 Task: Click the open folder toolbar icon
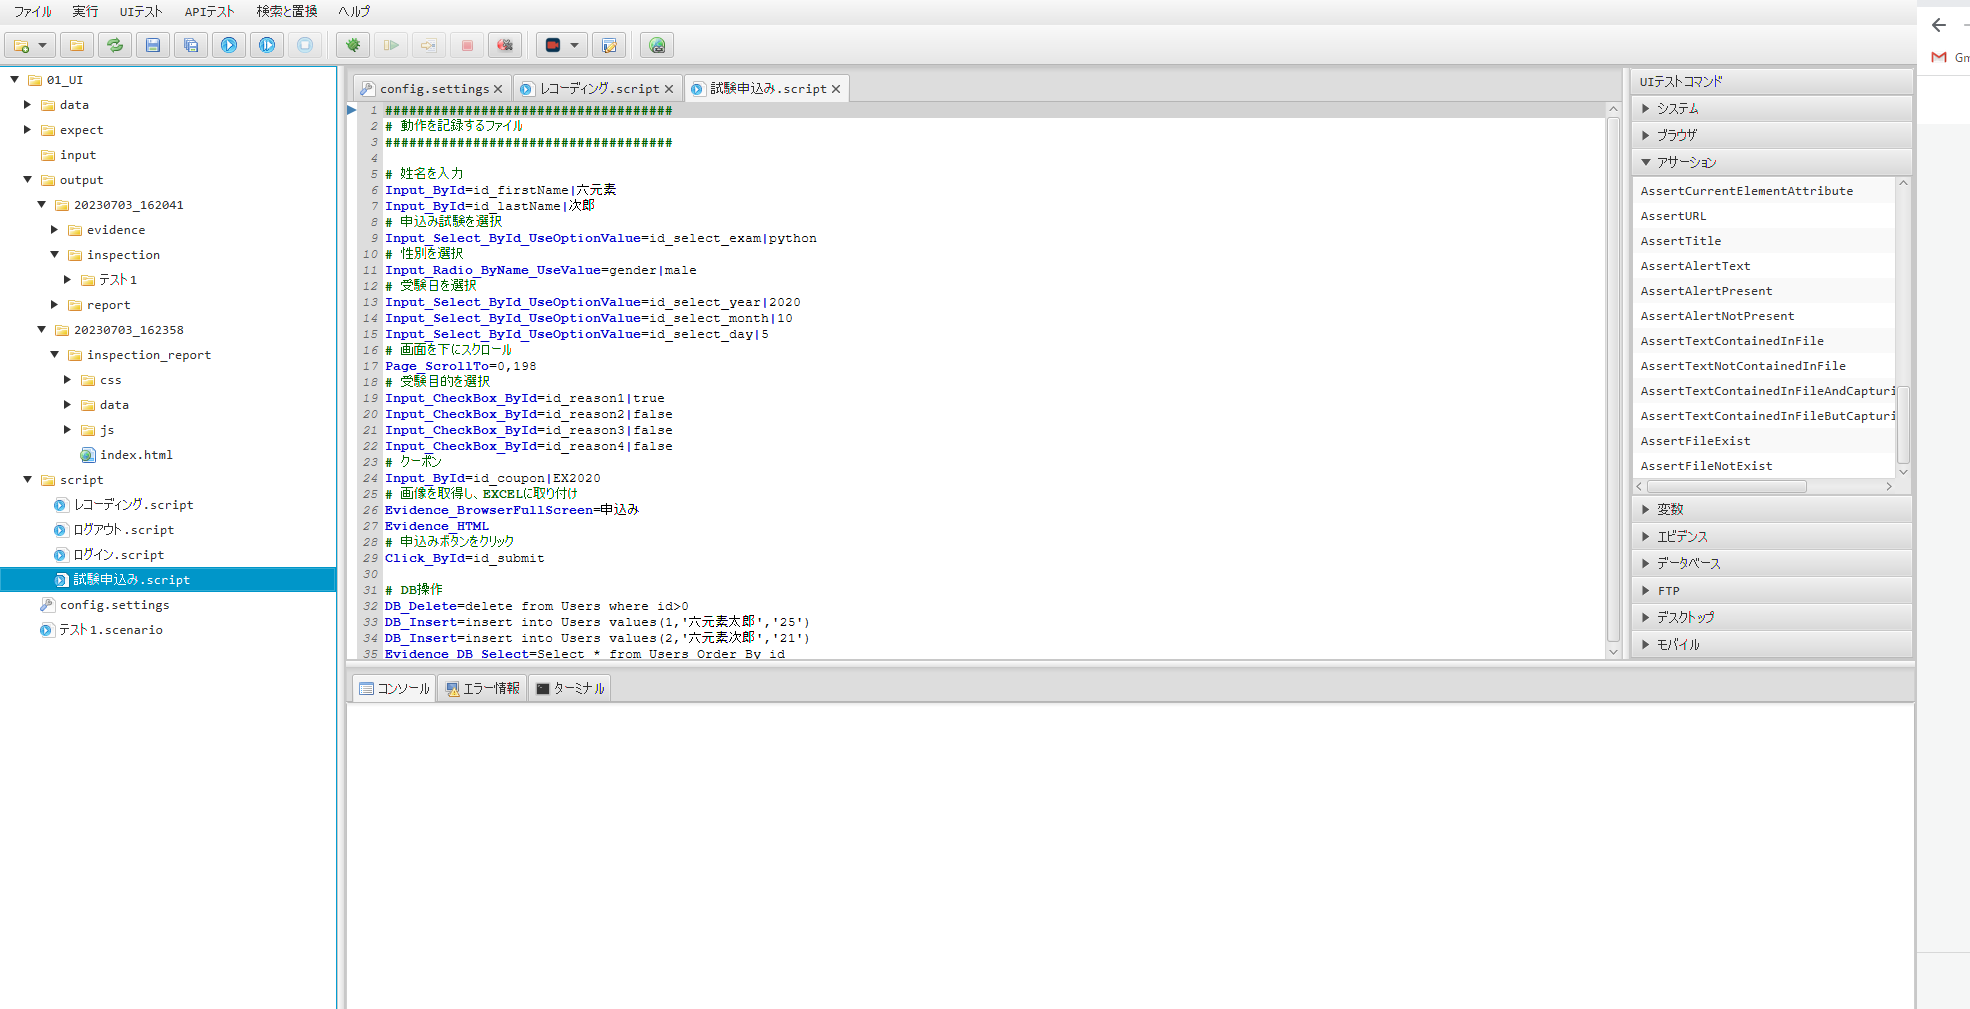coord(77,45)
